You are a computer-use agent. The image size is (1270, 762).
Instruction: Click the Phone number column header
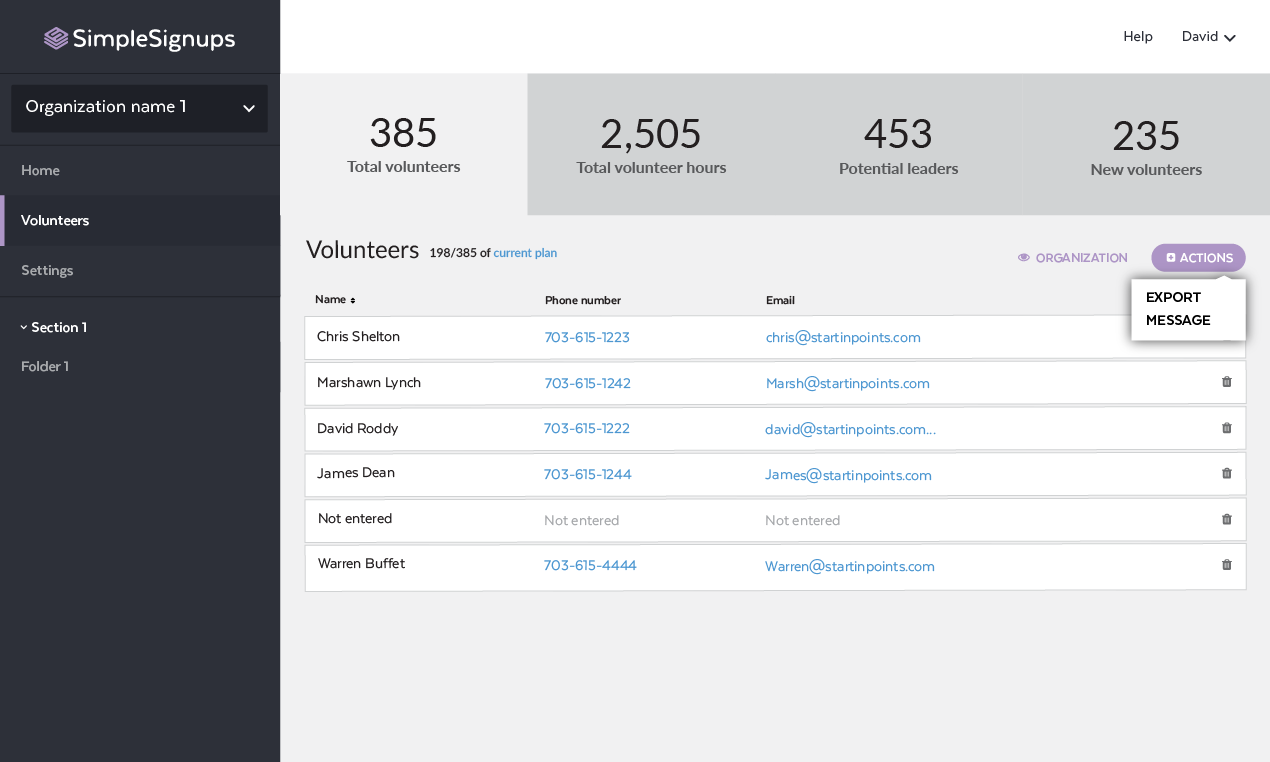[583, 300]
